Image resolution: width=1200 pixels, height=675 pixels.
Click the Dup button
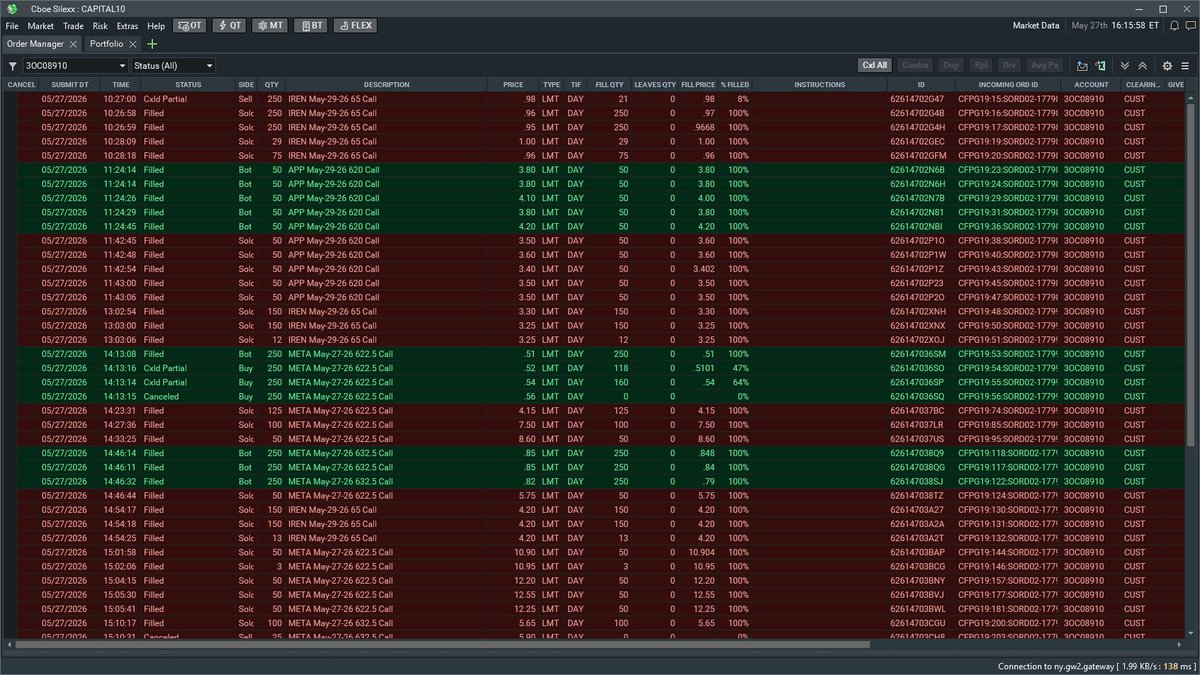coord(951,65)
